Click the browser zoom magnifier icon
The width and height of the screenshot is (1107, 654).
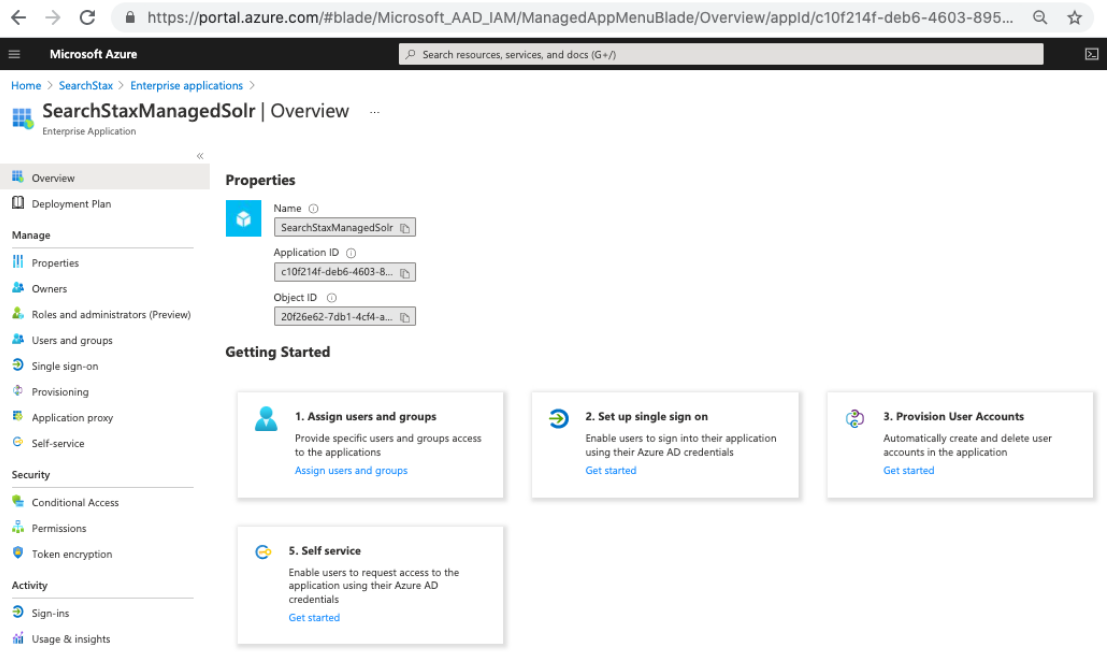click(x=1040, y=18)
